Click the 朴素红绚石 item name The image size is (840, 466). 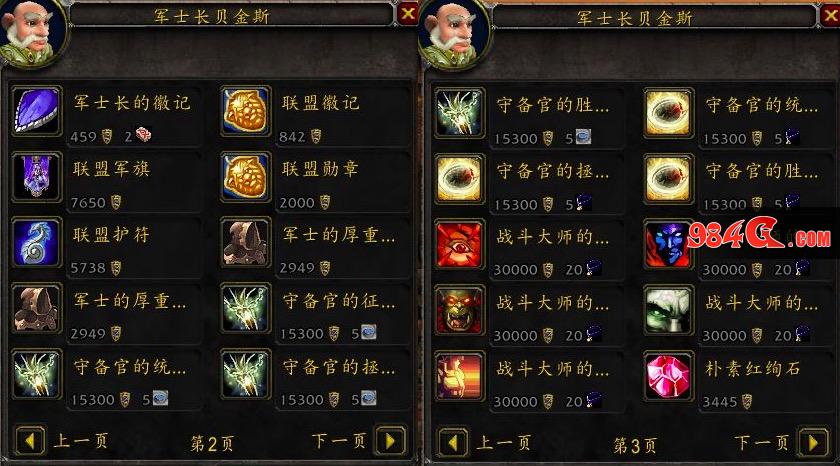coord(753,369)
